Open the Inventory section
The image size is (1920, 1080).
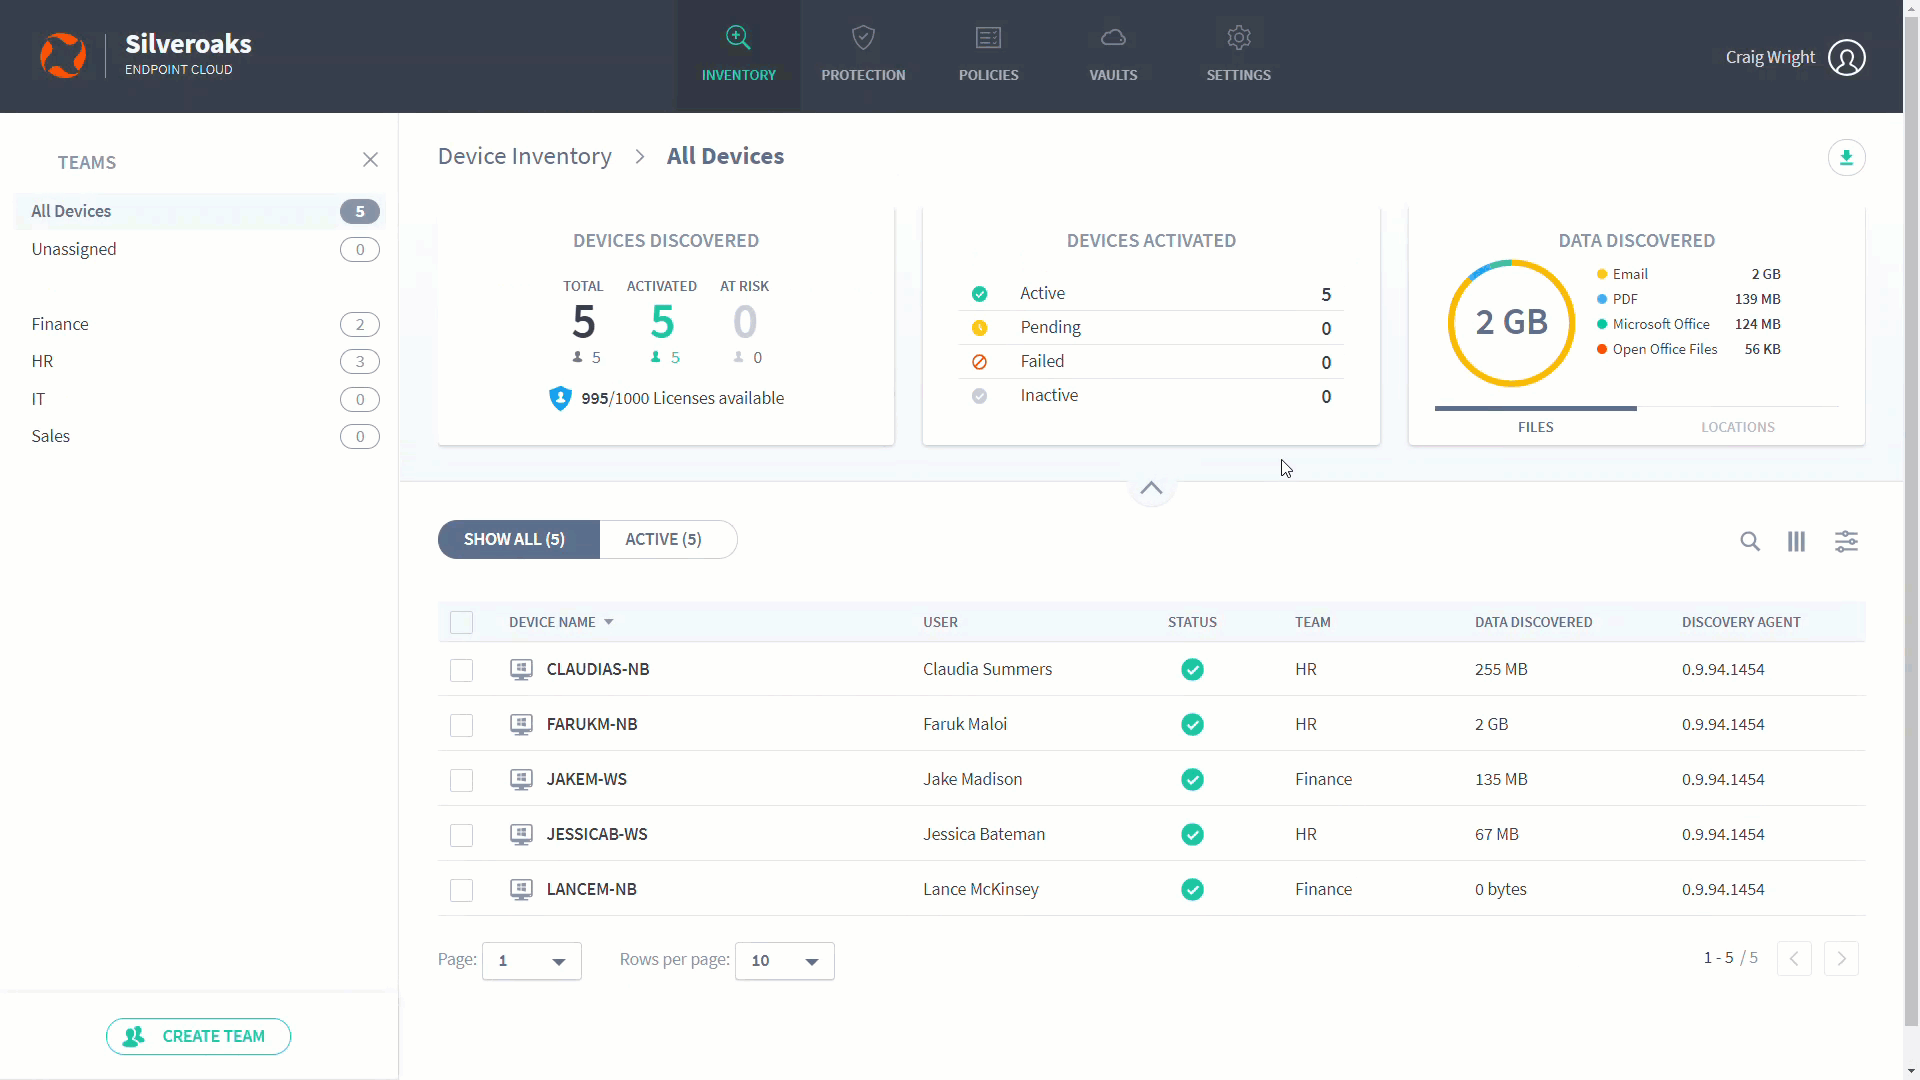[x=738, y=55]
